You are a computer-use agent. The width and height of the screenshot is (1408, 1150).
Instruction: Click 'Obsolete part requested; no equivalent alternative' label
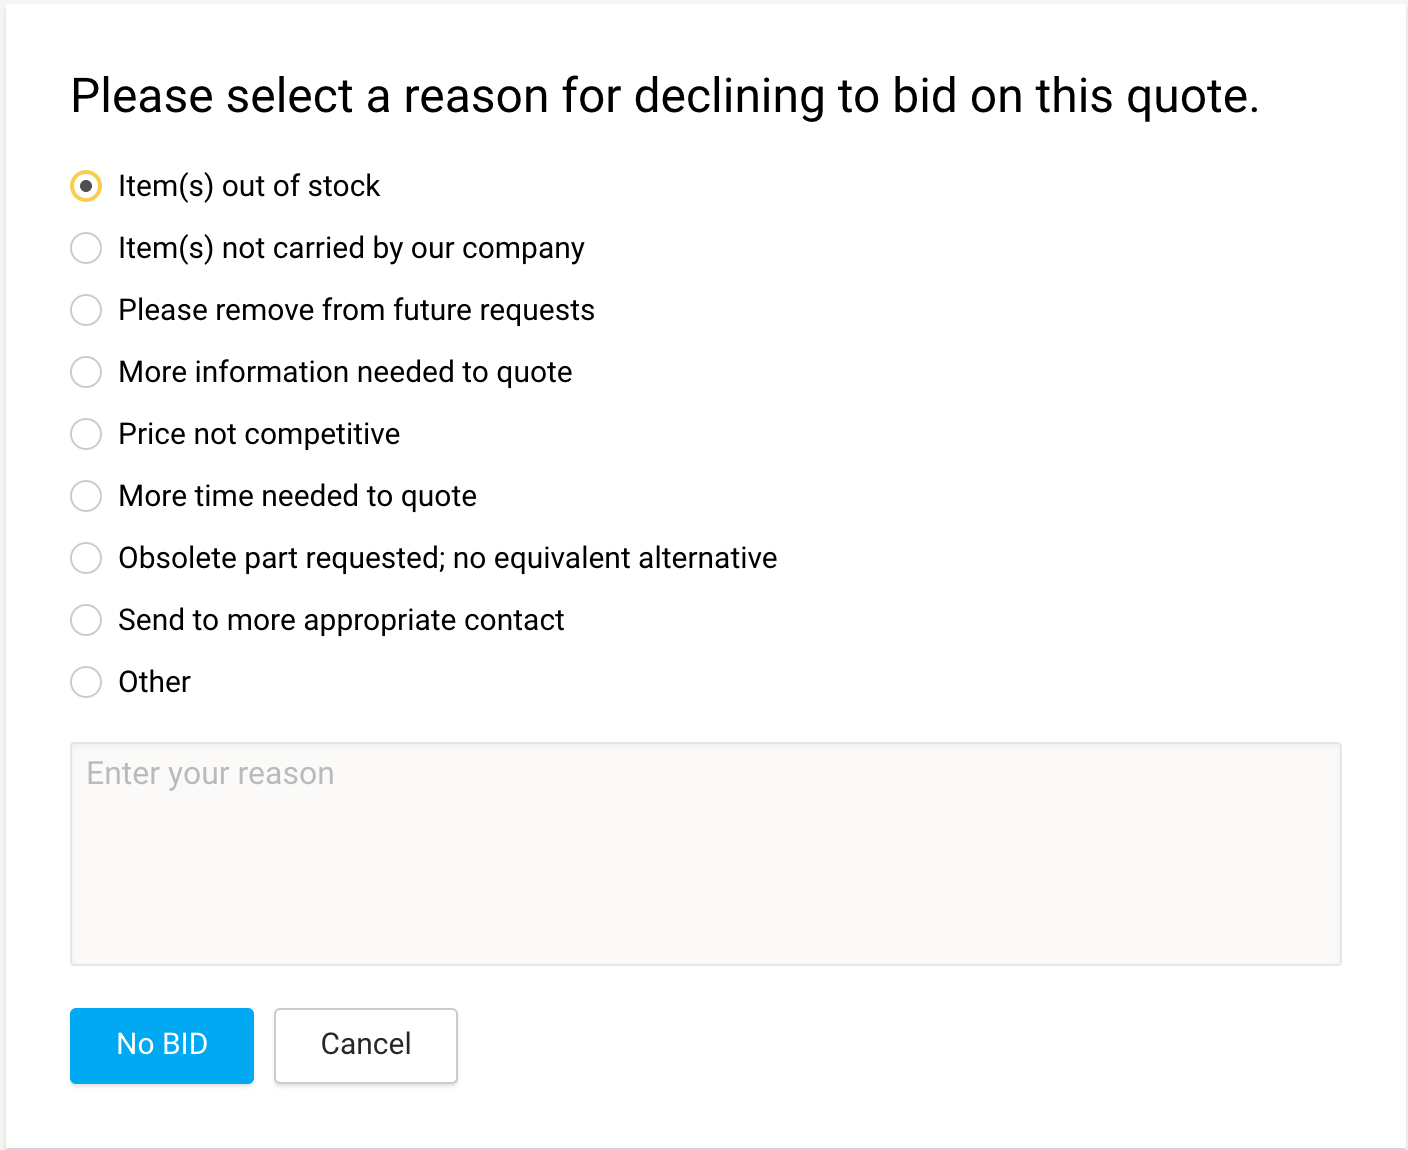point(447,558)
